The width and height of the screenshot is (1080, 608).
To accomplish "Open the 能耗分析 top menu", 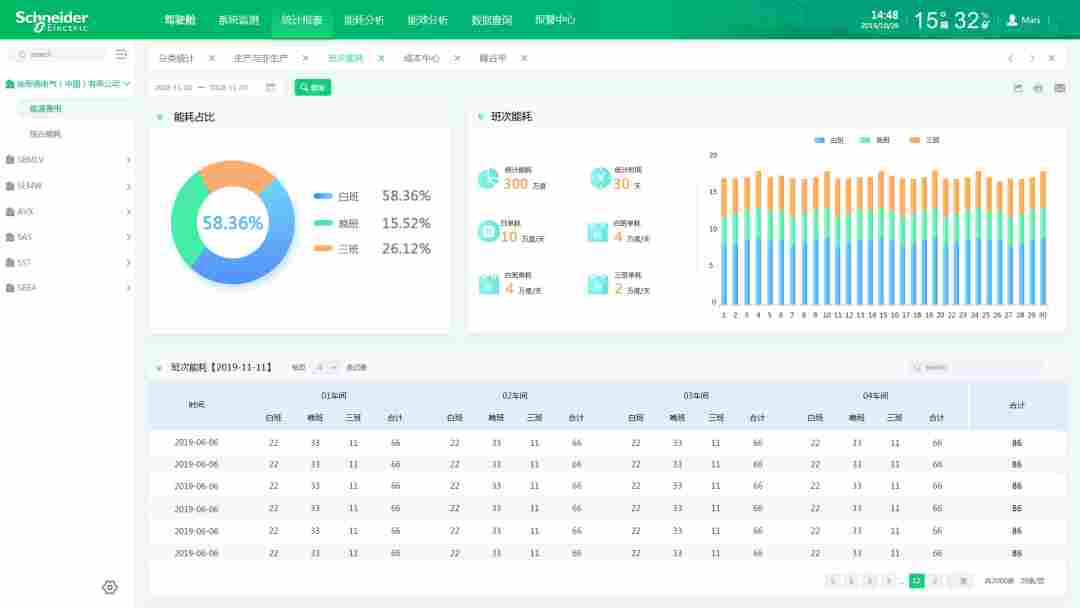I will pyautogui.click(x=363, y=20).
